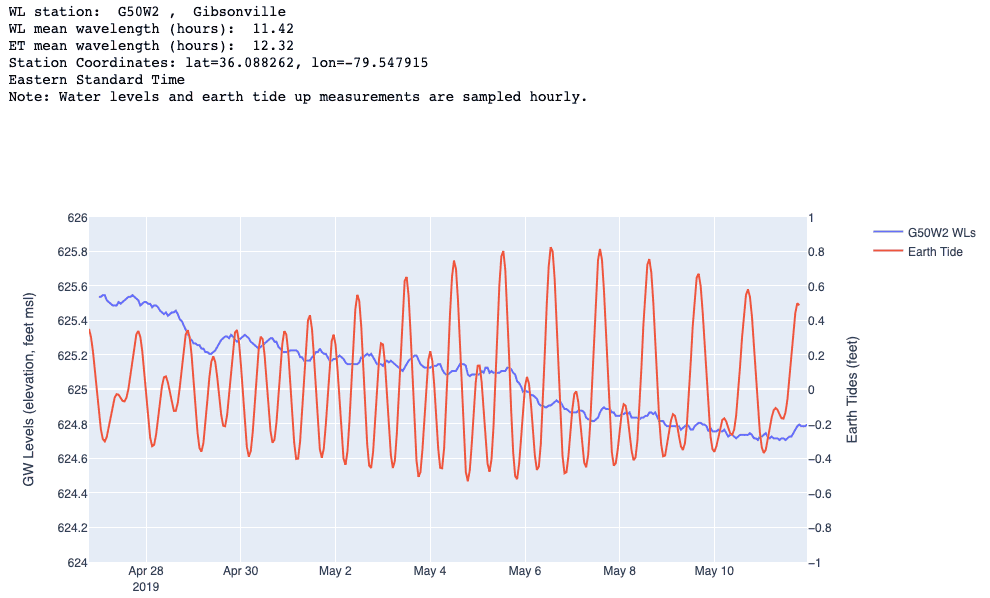Click the 624 tick on left axis
Screen dimensions: 990x598
pos(78,563)
